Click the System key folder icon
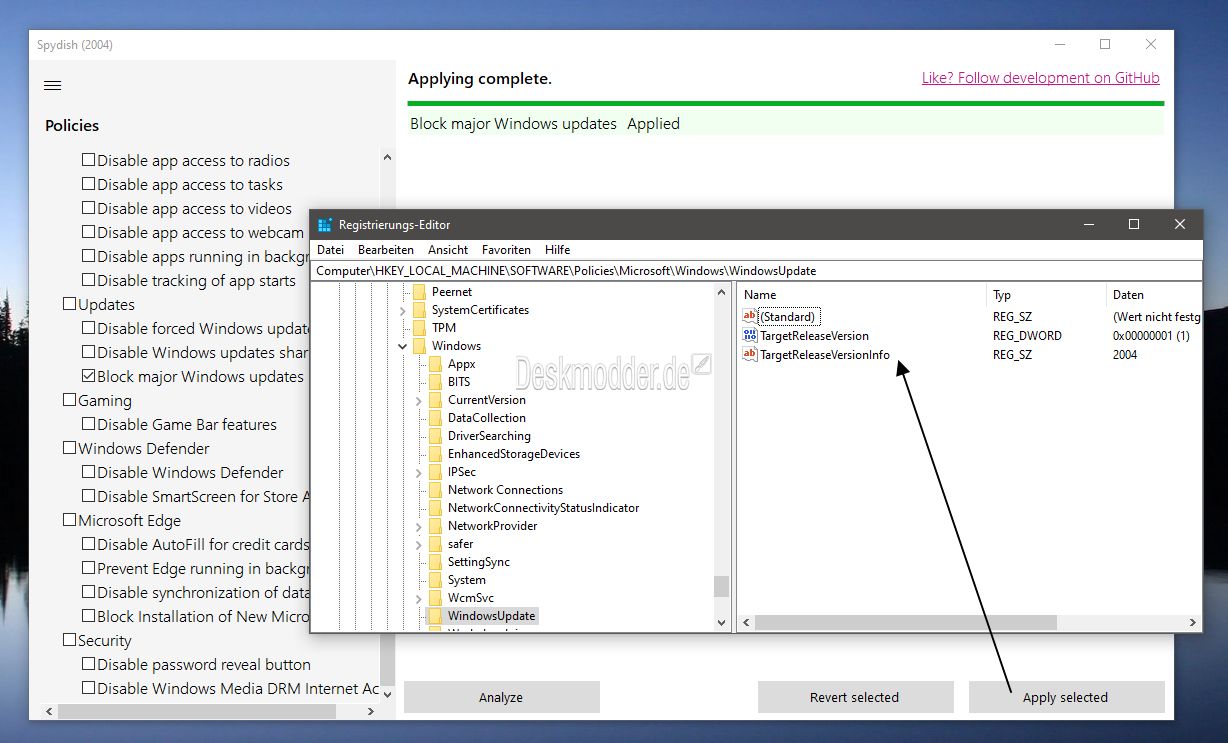Screen dimensions: 1228x743 435,580
